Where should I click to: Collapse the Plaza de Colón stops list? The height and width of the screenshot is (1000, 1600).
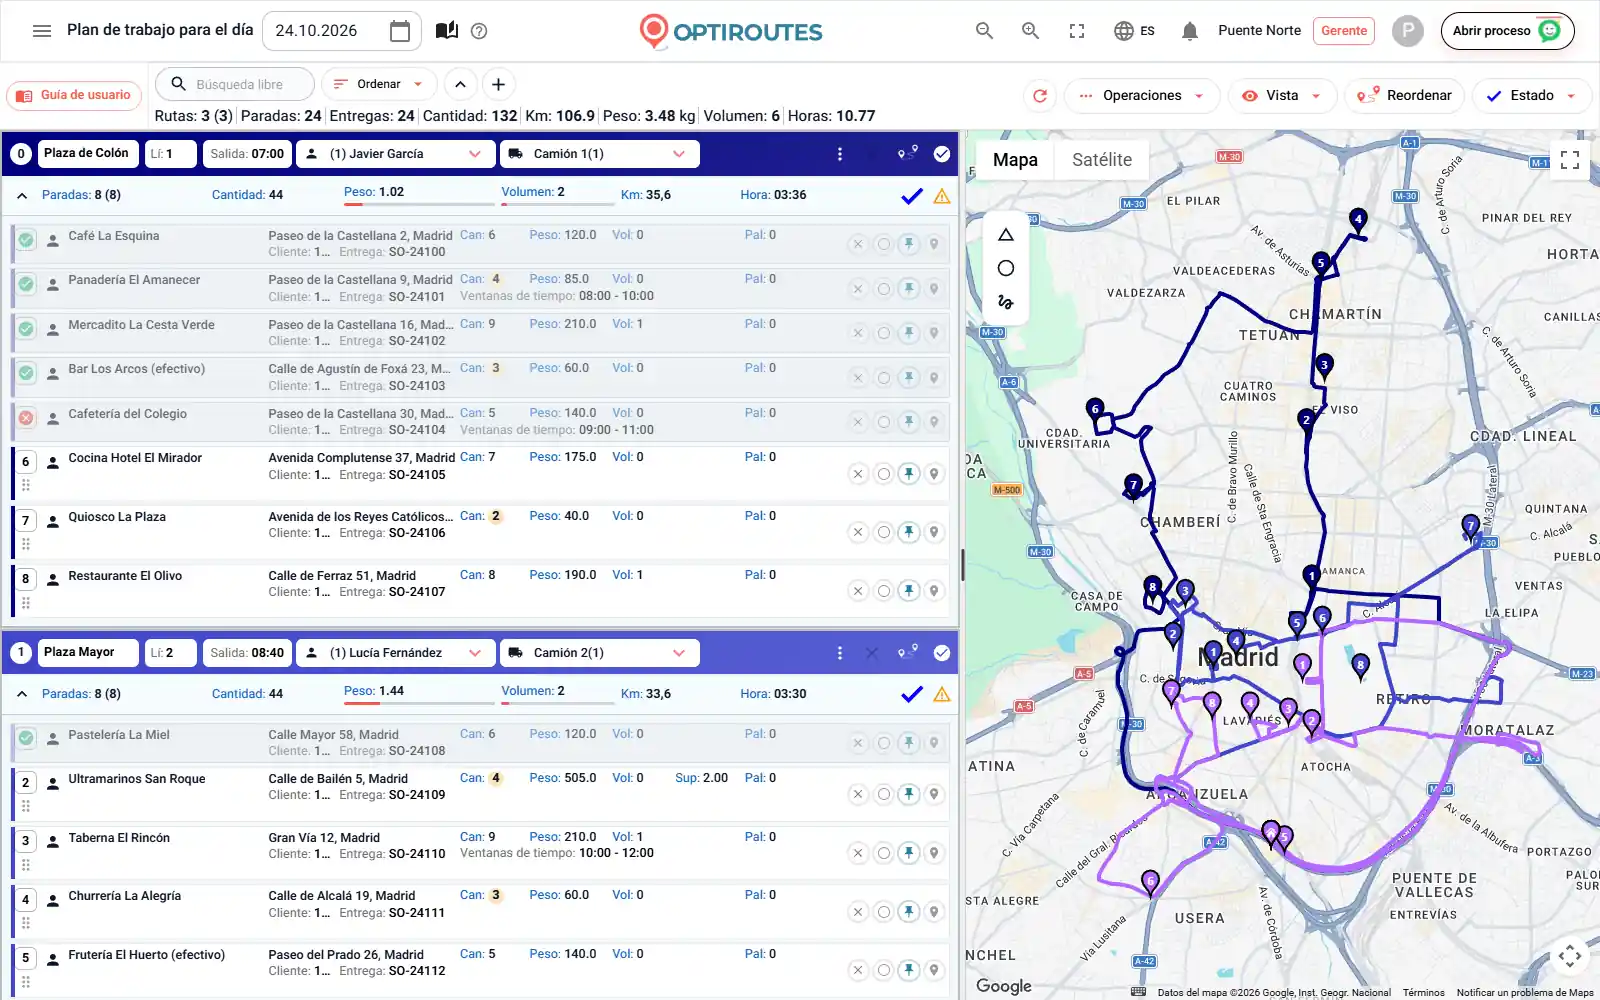pyautogui.click(x=22, y=196)
